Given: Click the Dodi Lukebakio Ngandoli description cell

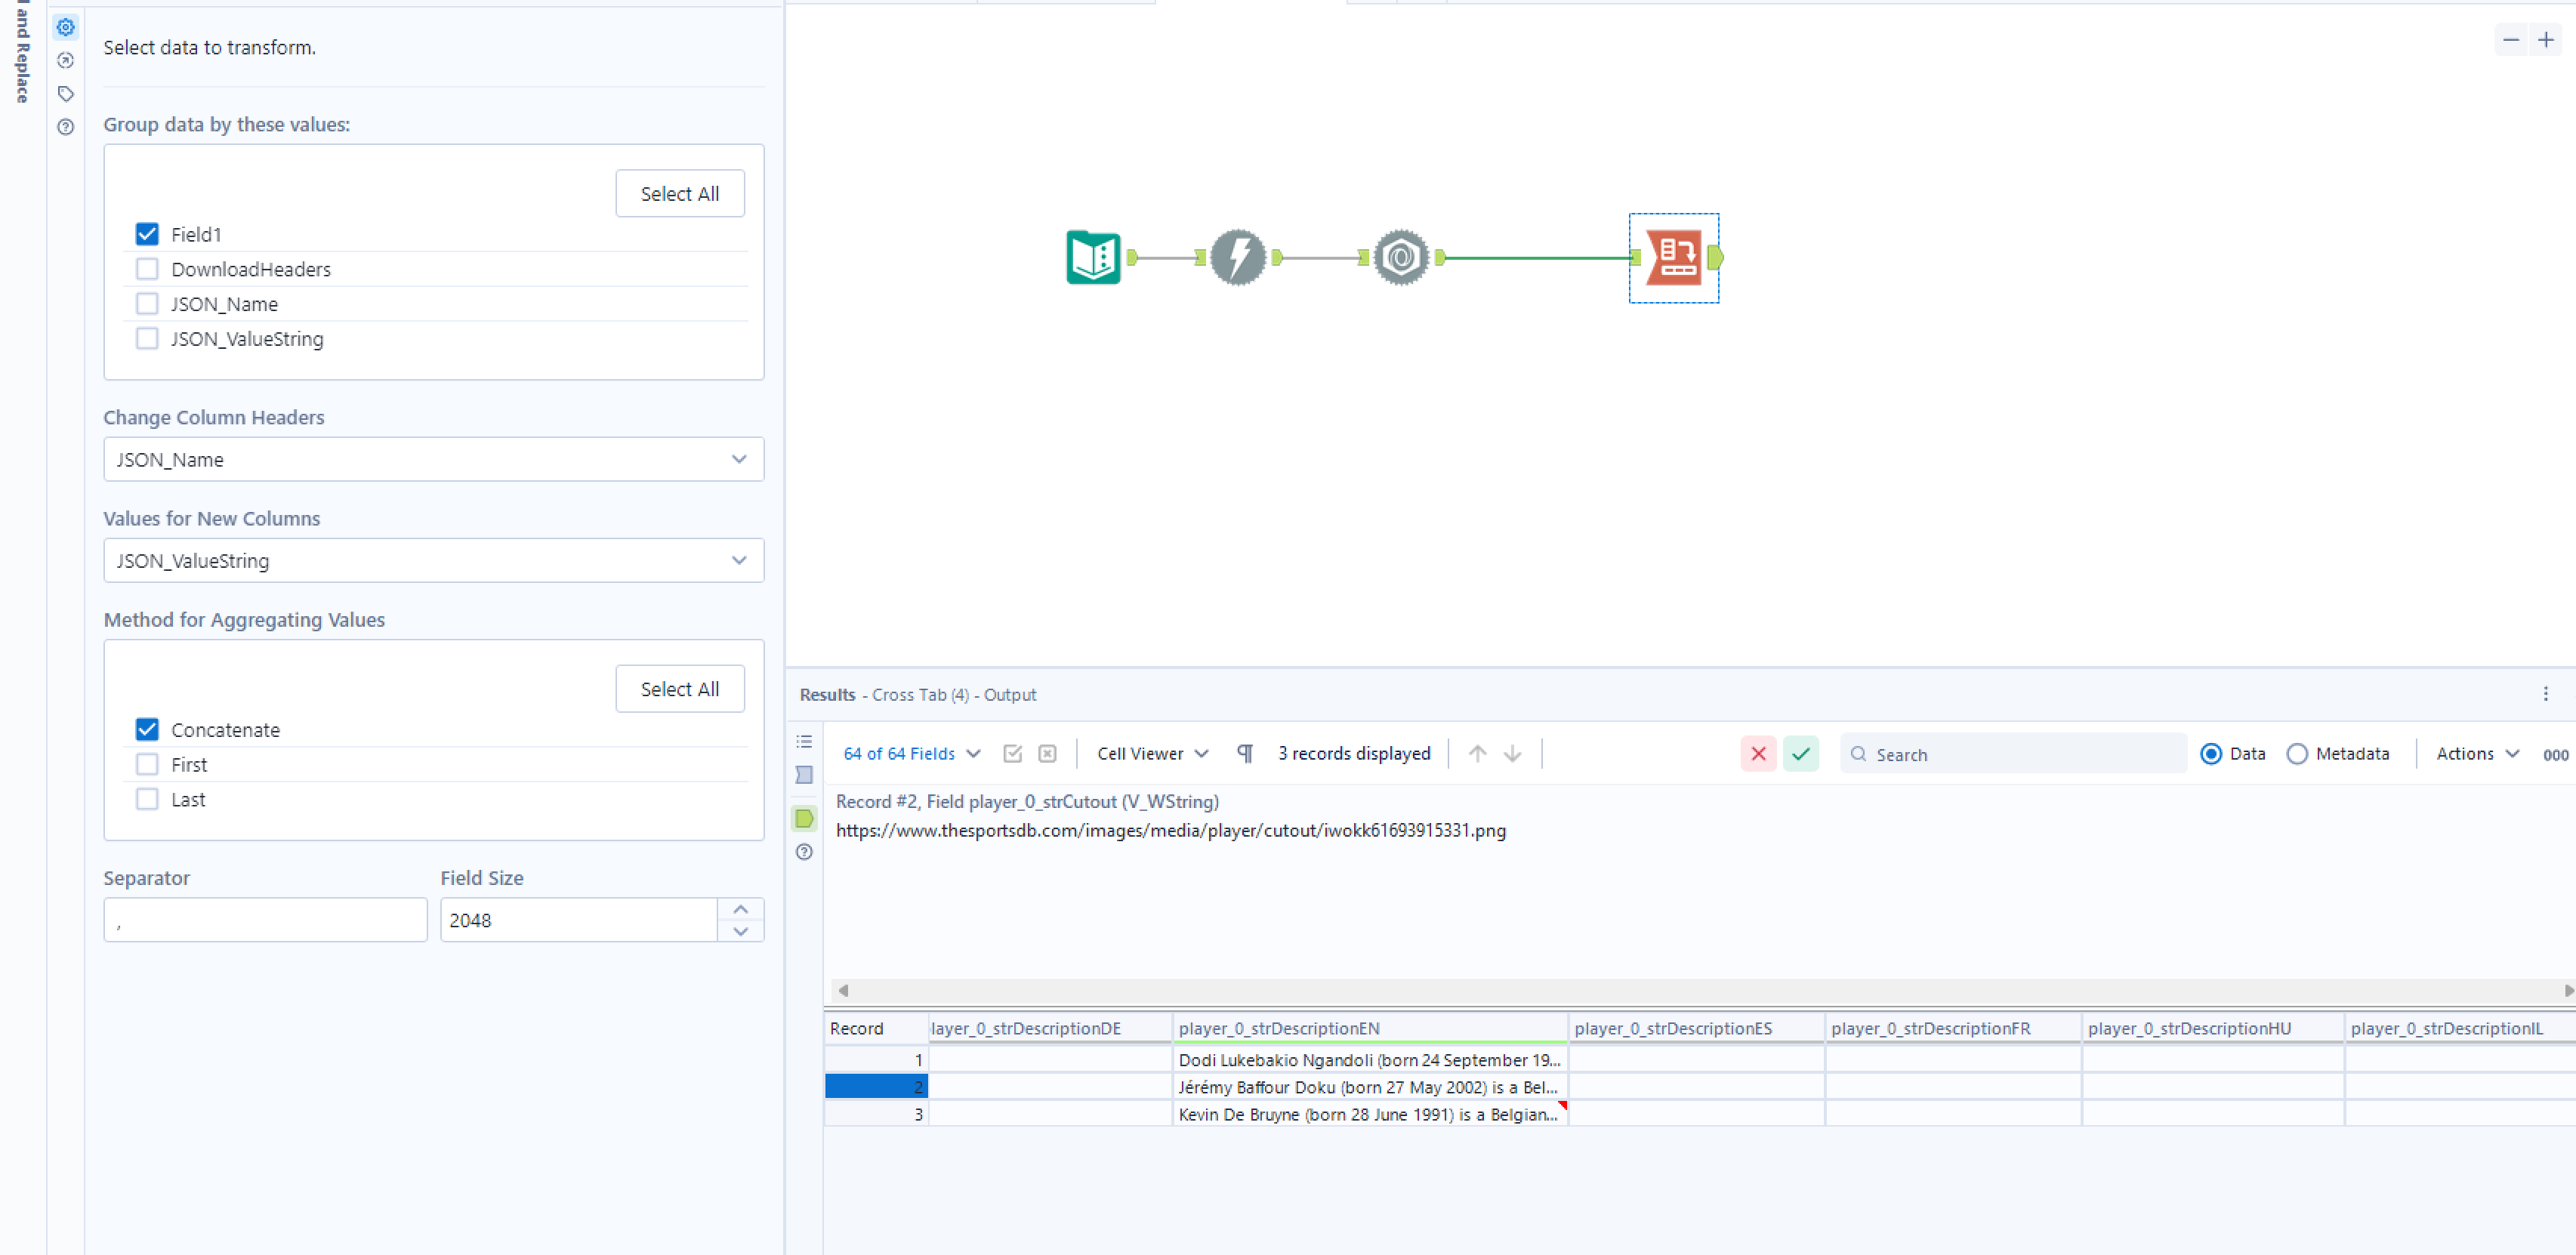Looking at the screenshot, I should coord(1370,1060).
